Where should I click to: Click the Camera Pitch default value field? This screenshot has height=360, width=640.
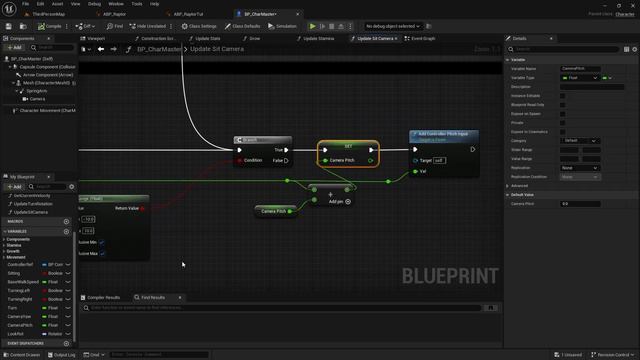580,204
